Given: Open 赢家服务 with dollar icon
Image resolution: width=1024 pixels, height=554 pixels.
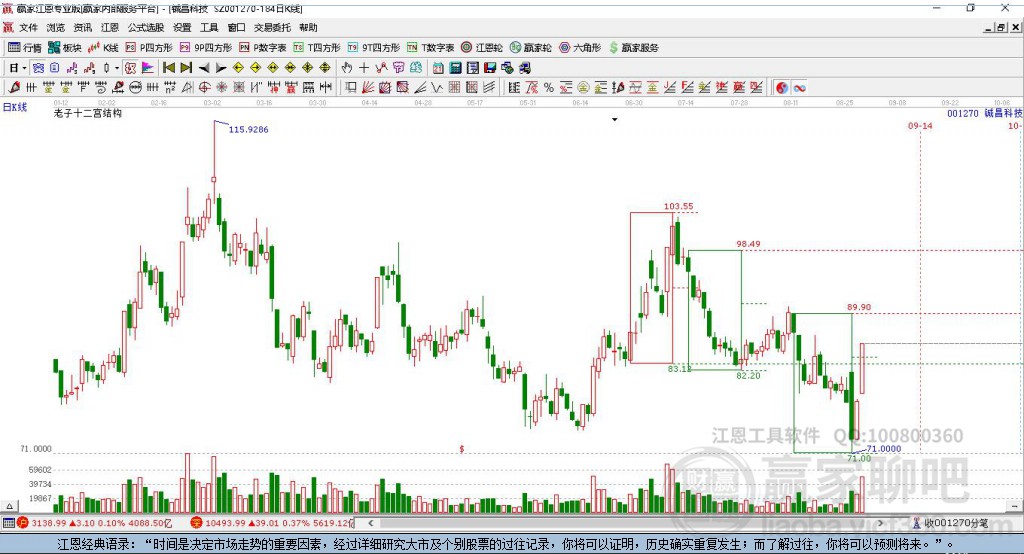Looking at the screenshot, I should 634,48.
